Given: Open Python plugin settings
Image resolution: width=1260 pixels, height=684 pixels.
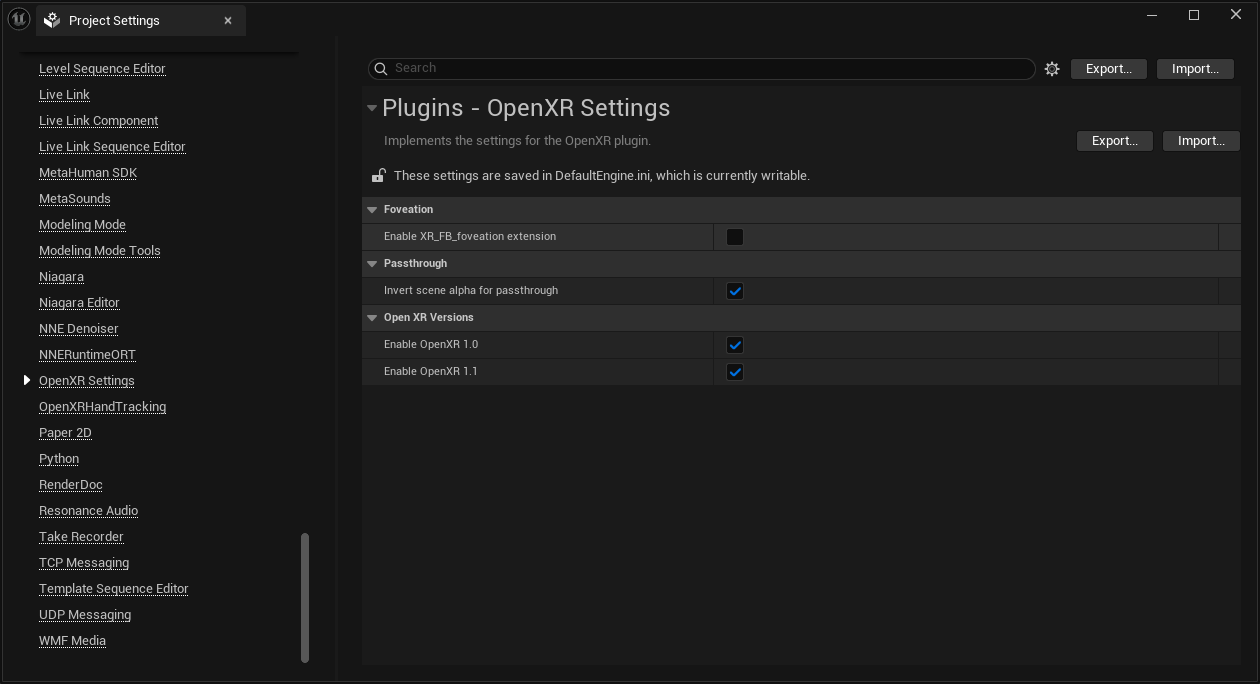Looking at the screenshot, I should click(x=59, y=459).
